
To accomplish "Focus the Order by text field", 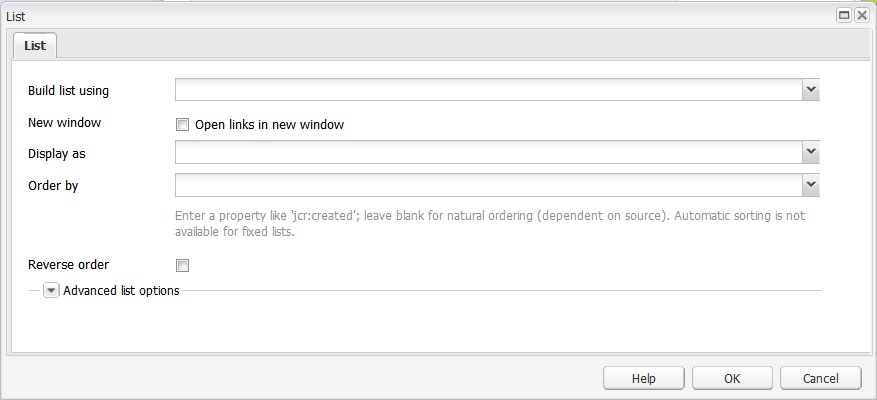I will pyautogui.click(x=488, y=185).
